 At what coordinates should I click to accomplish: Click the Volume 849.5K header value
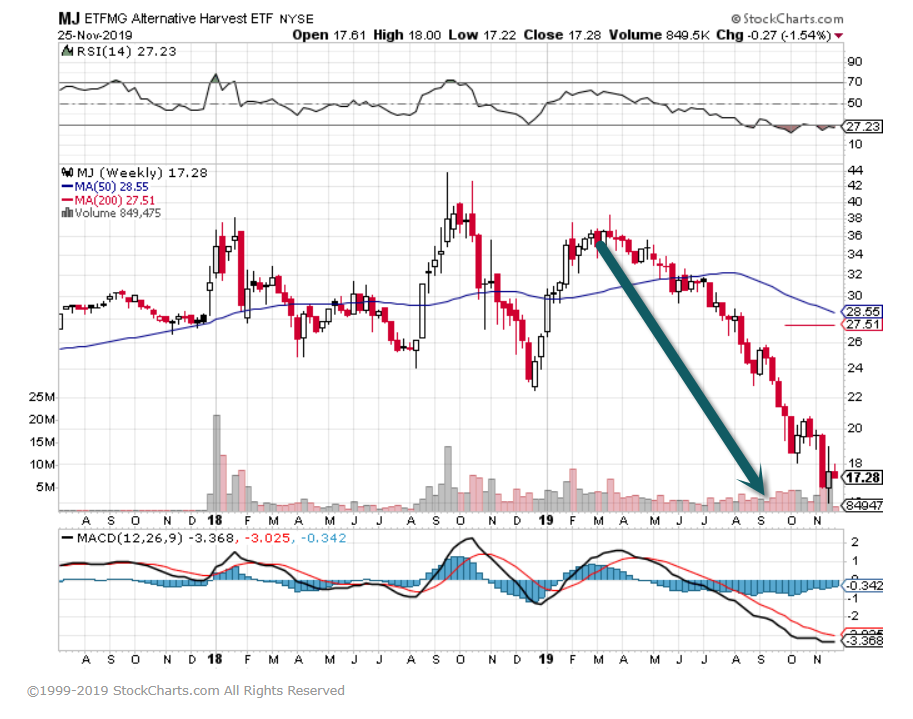(x=659, y=35)
